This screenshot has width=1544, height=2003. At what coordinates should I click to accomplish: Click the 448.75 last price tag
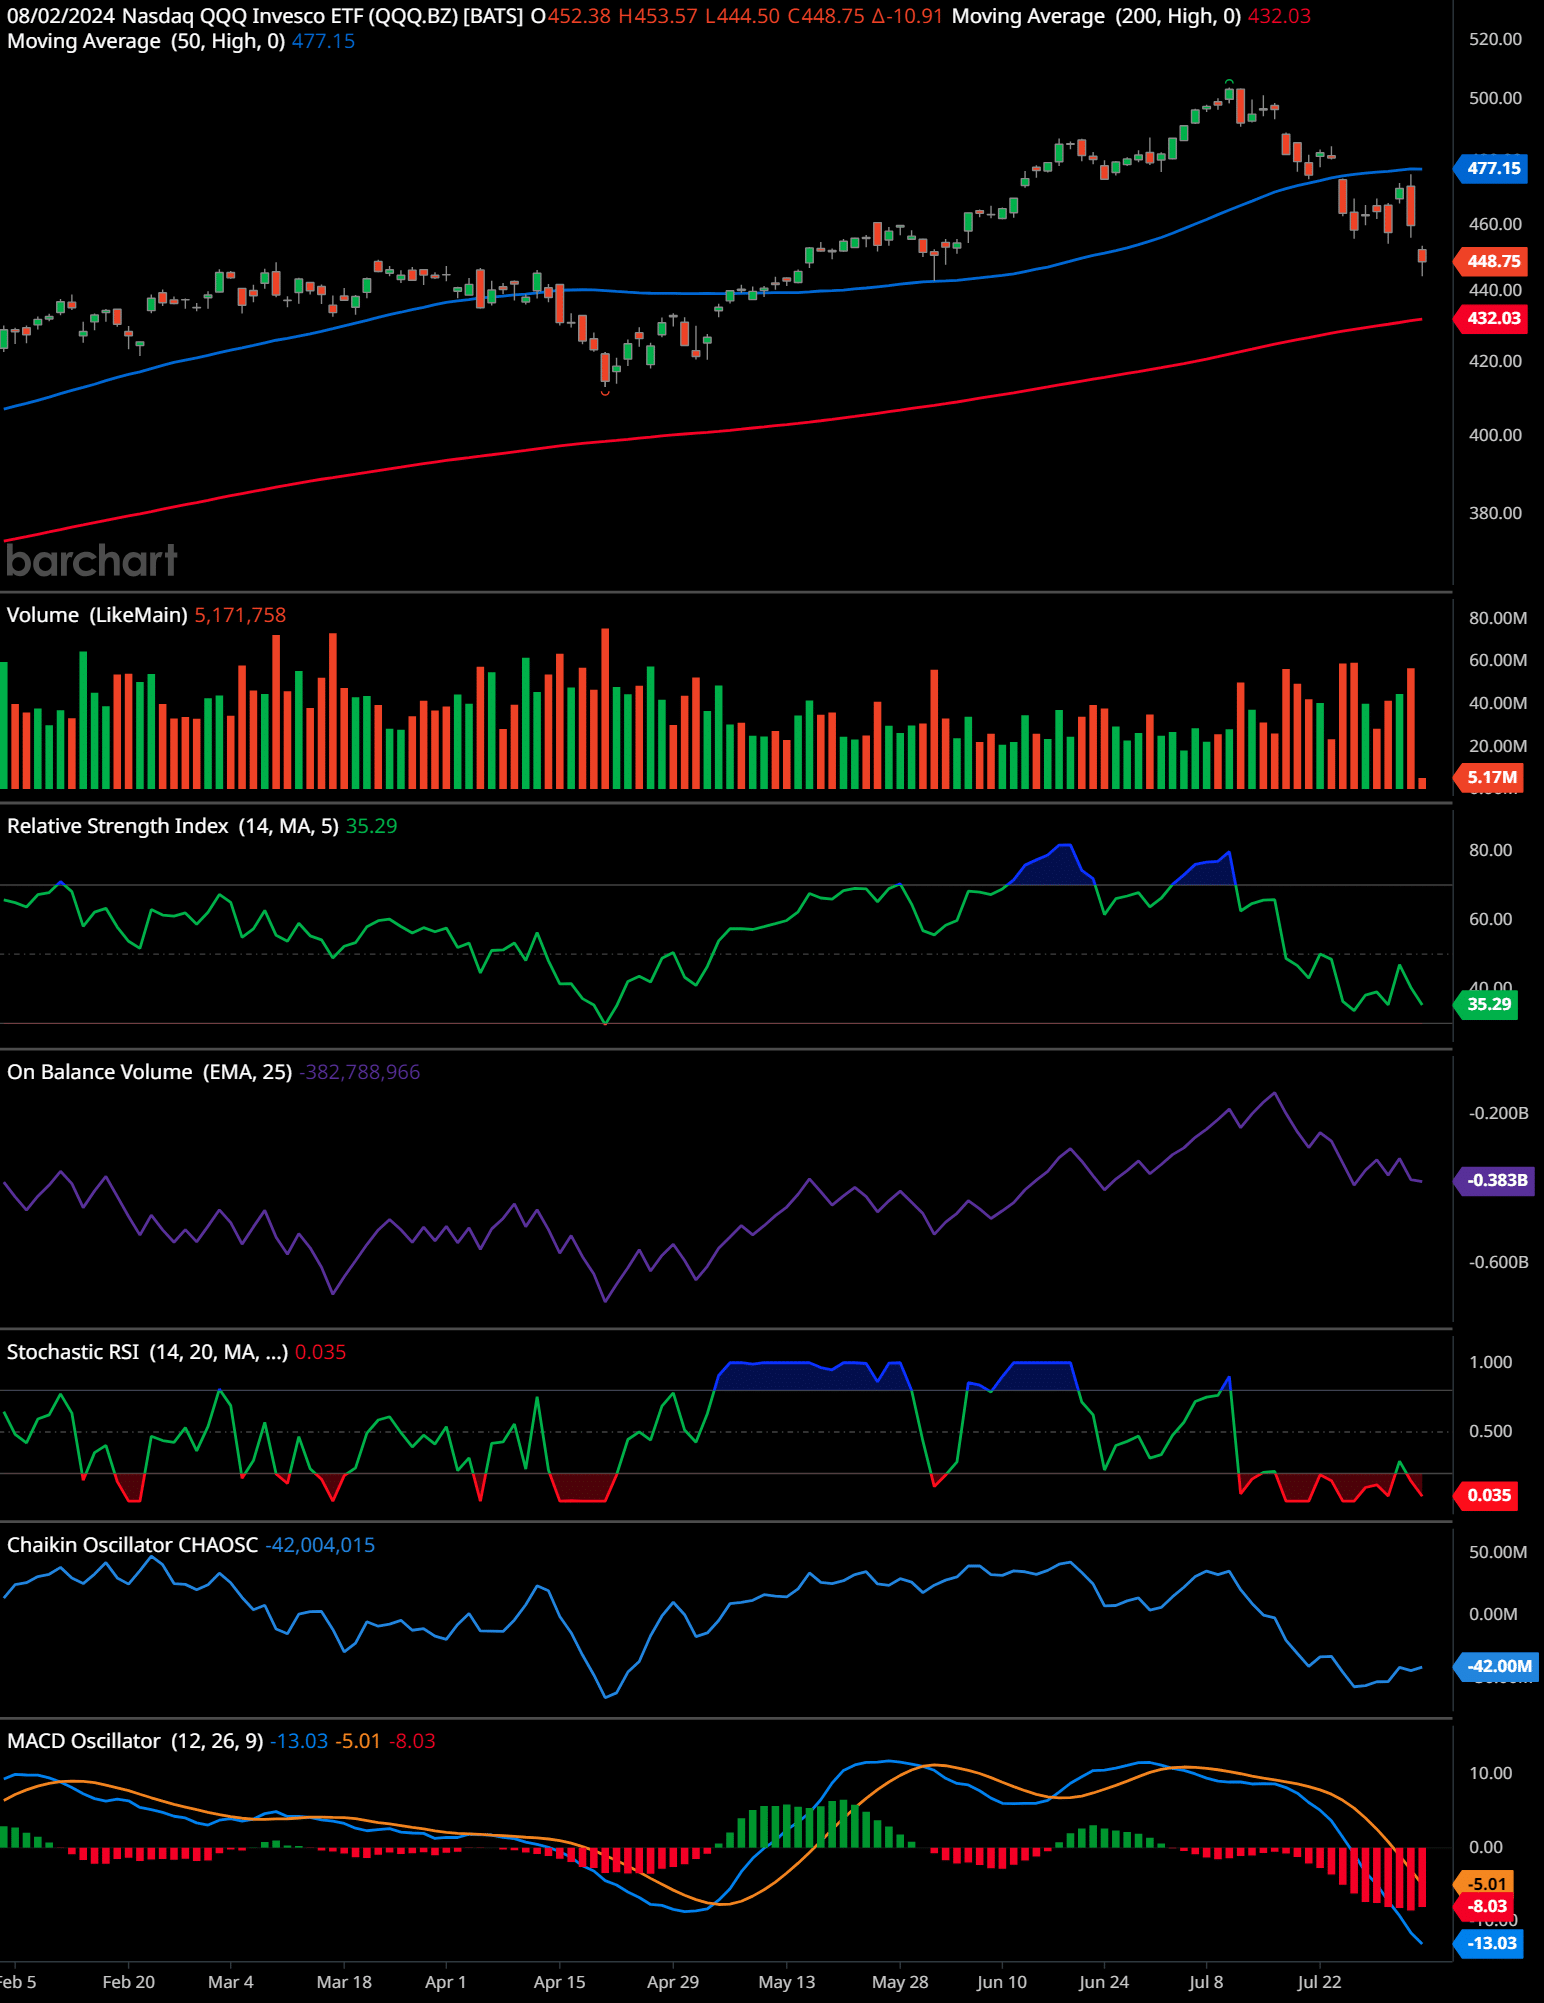[1491, 261]
